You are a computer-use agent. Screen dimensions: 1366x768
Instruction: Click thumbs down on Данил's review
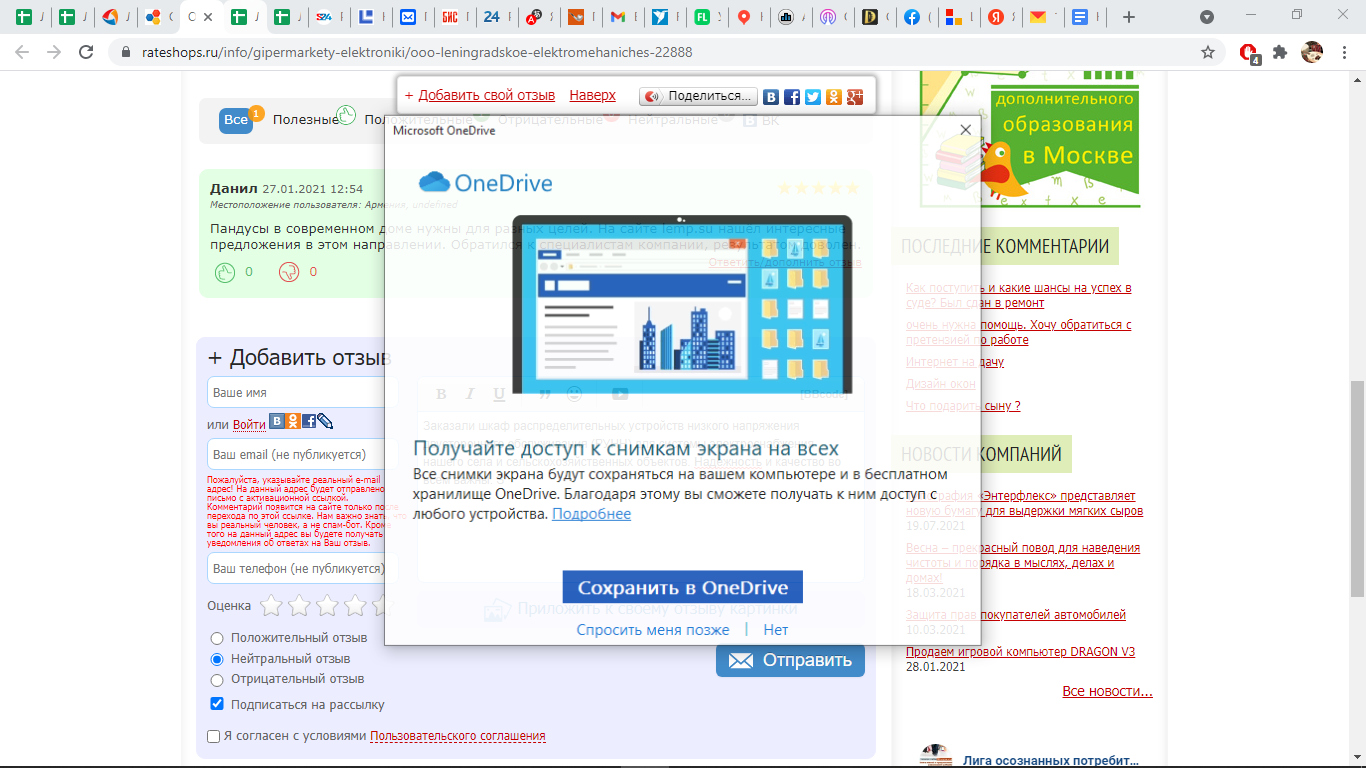[x=289, y=272]
